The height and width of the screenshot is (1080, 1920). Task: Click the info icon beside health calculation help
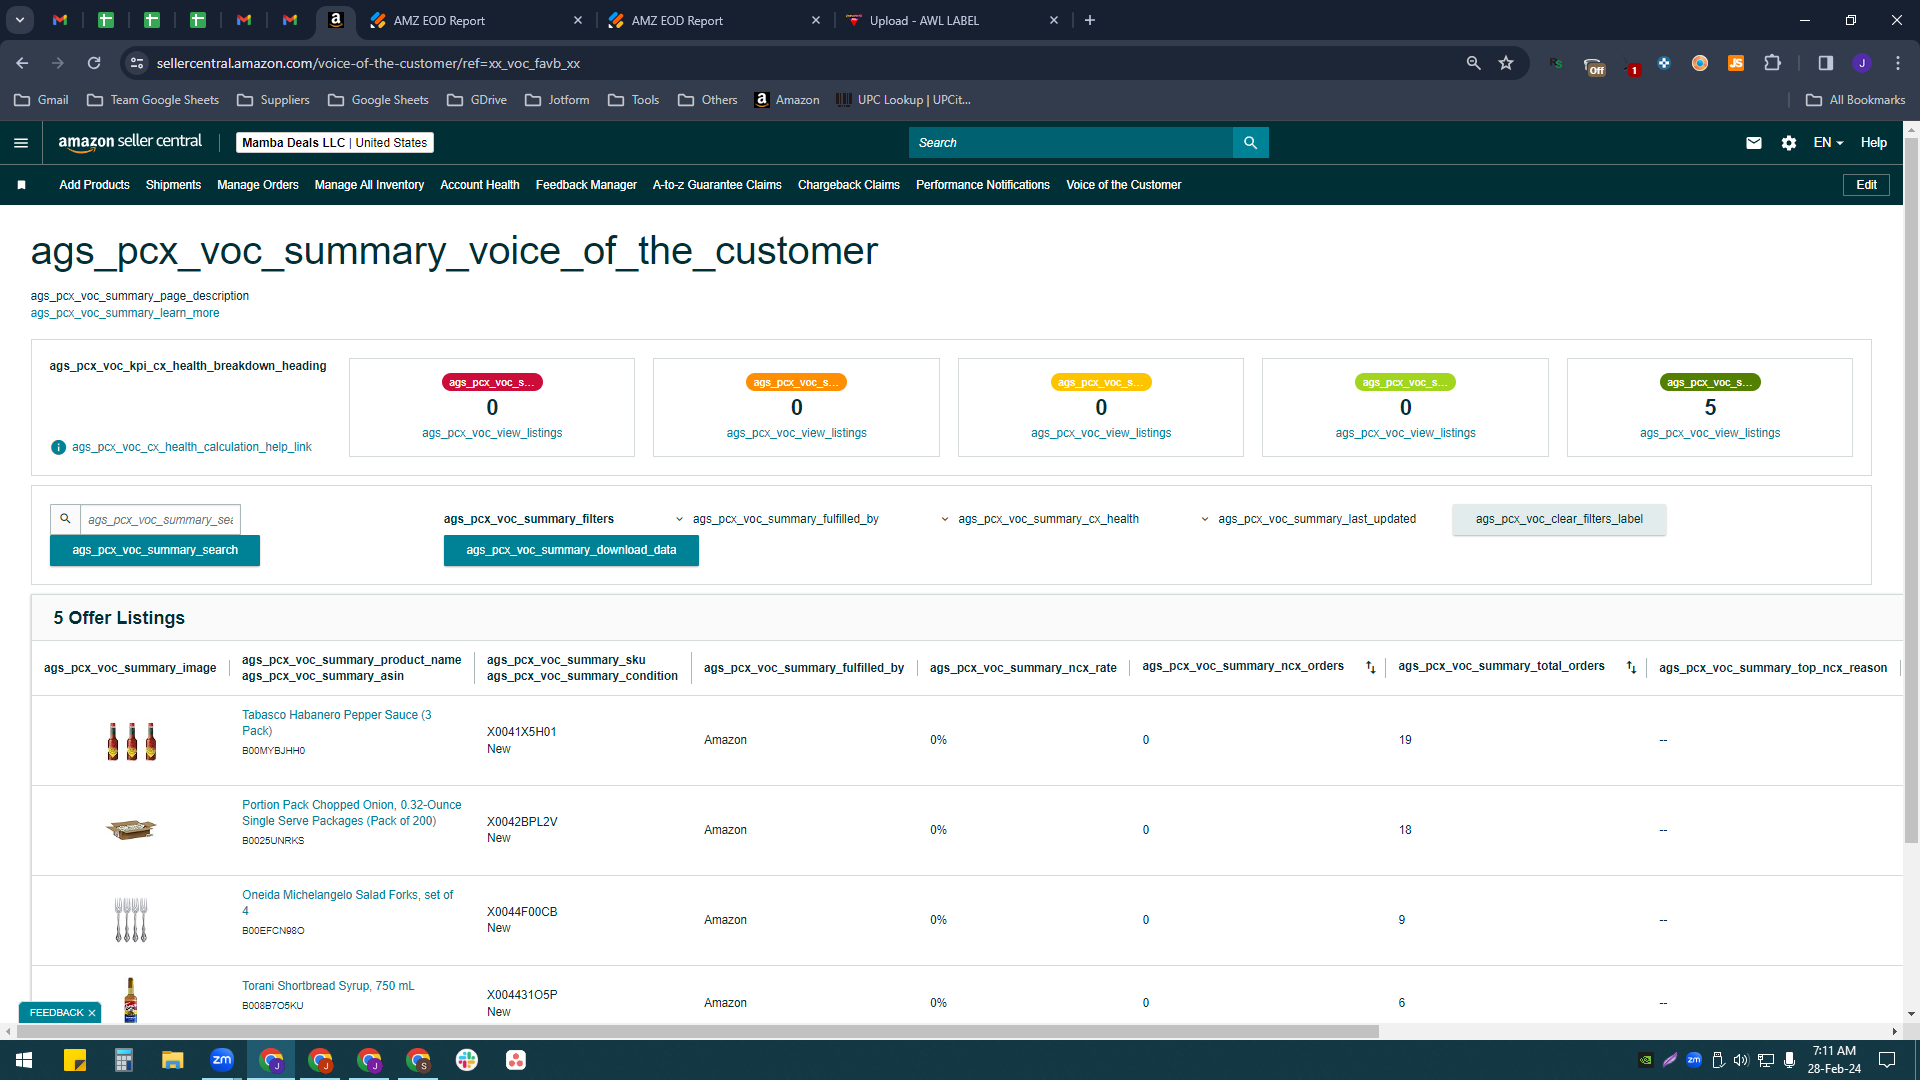[58, 447]
